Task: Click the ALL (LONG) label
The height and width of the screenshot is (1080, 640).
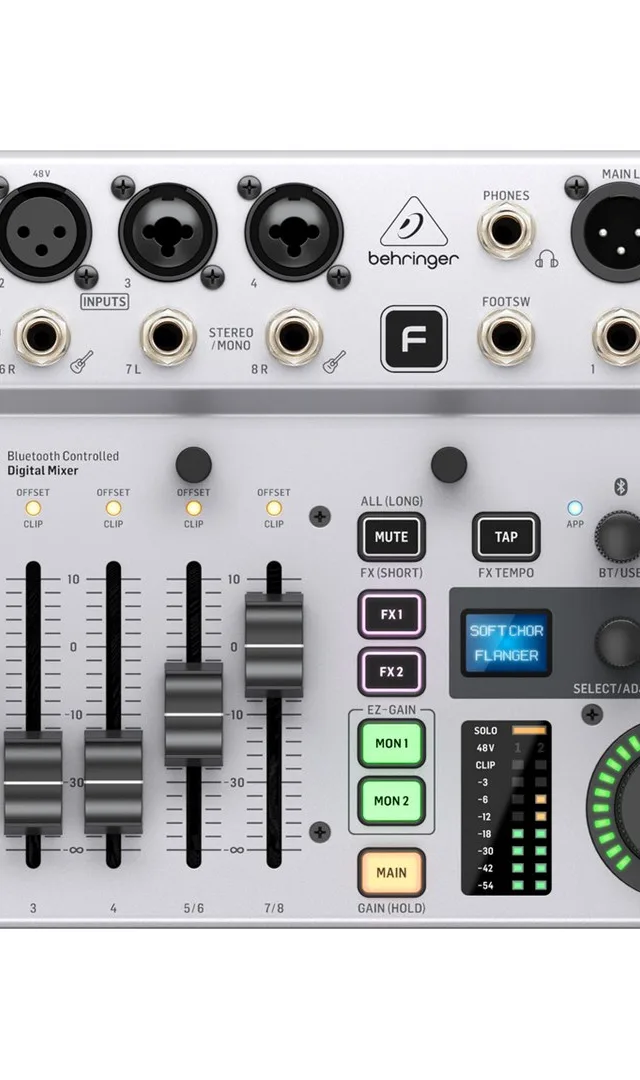Action: tap(391, 501)
